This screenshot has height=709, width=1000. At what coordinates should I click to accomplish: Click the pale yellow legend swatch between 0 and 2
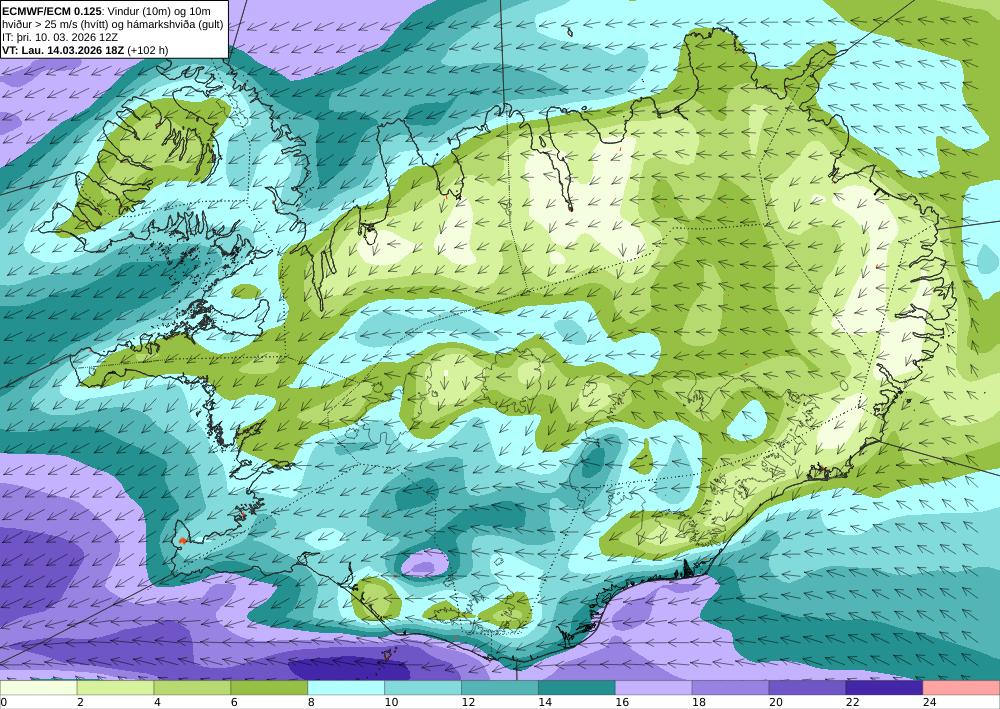coord(38,688)
